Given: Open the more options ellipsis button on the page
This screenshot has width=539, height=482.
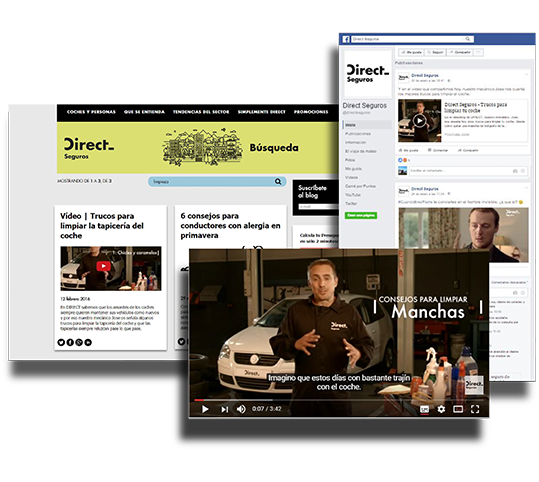Looking at the screenshot, I should click(478, 52).
